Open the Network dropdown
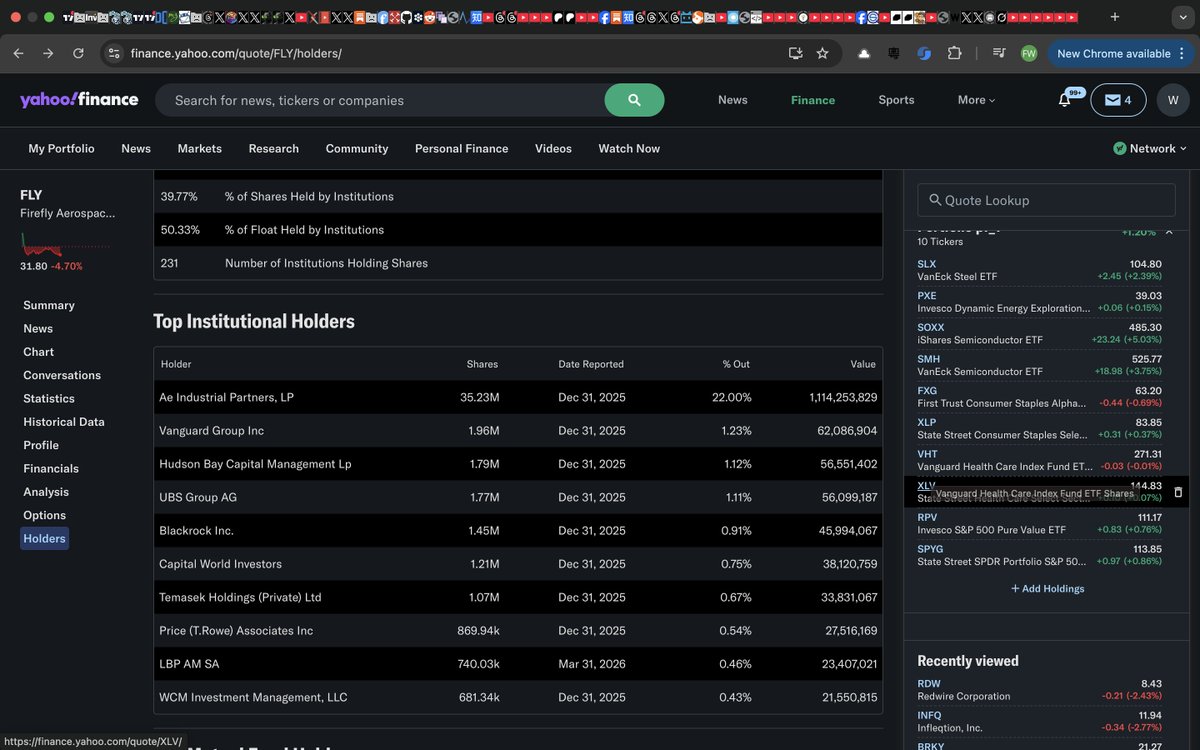This screenshot has width=1200, height=750. [x=1150, y=148]
